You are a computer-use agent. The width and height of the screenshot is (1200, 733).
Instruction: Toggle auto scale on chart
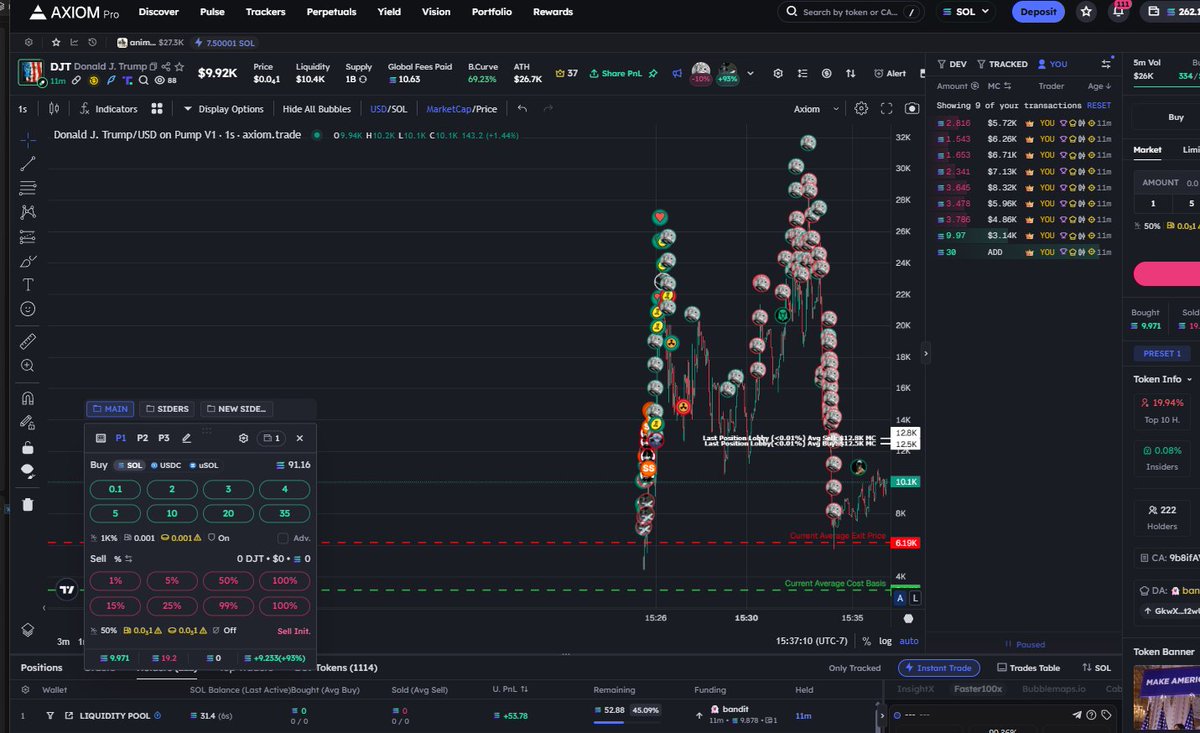tap(909, 641)
